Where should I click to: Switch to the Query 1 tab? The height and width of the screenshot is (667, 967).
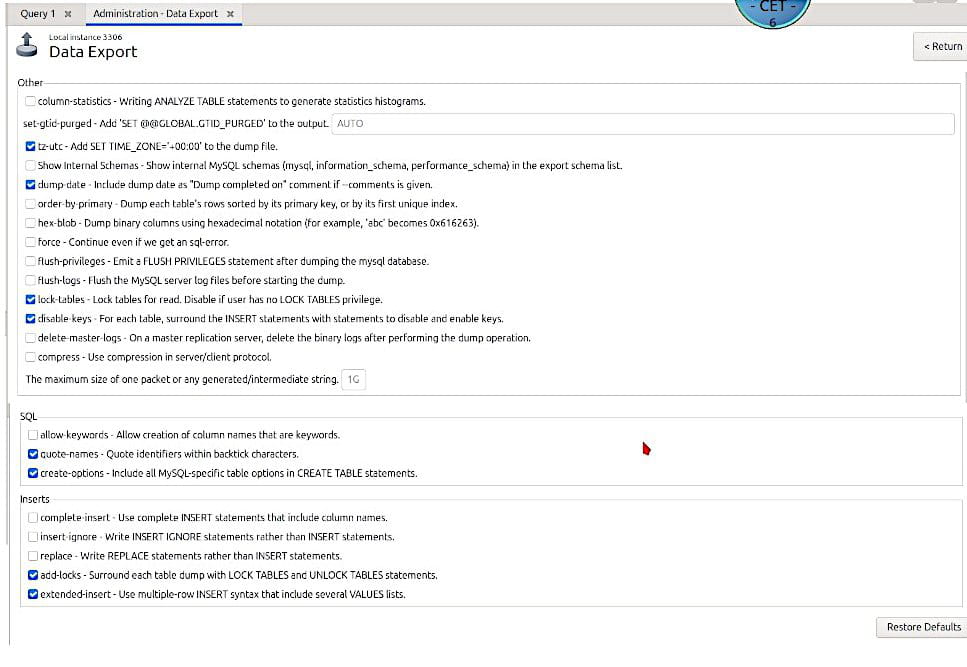pos(38,14)
